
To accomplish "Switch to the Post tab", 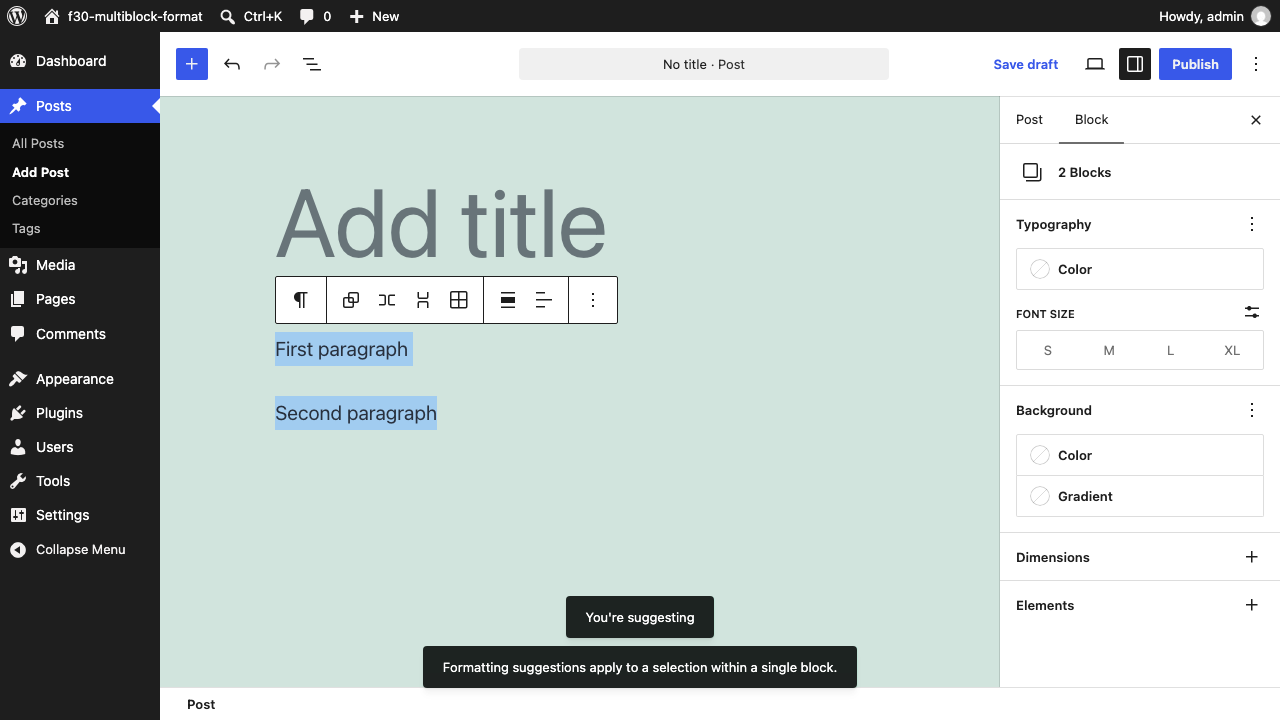I will (x=1029, y=119).
